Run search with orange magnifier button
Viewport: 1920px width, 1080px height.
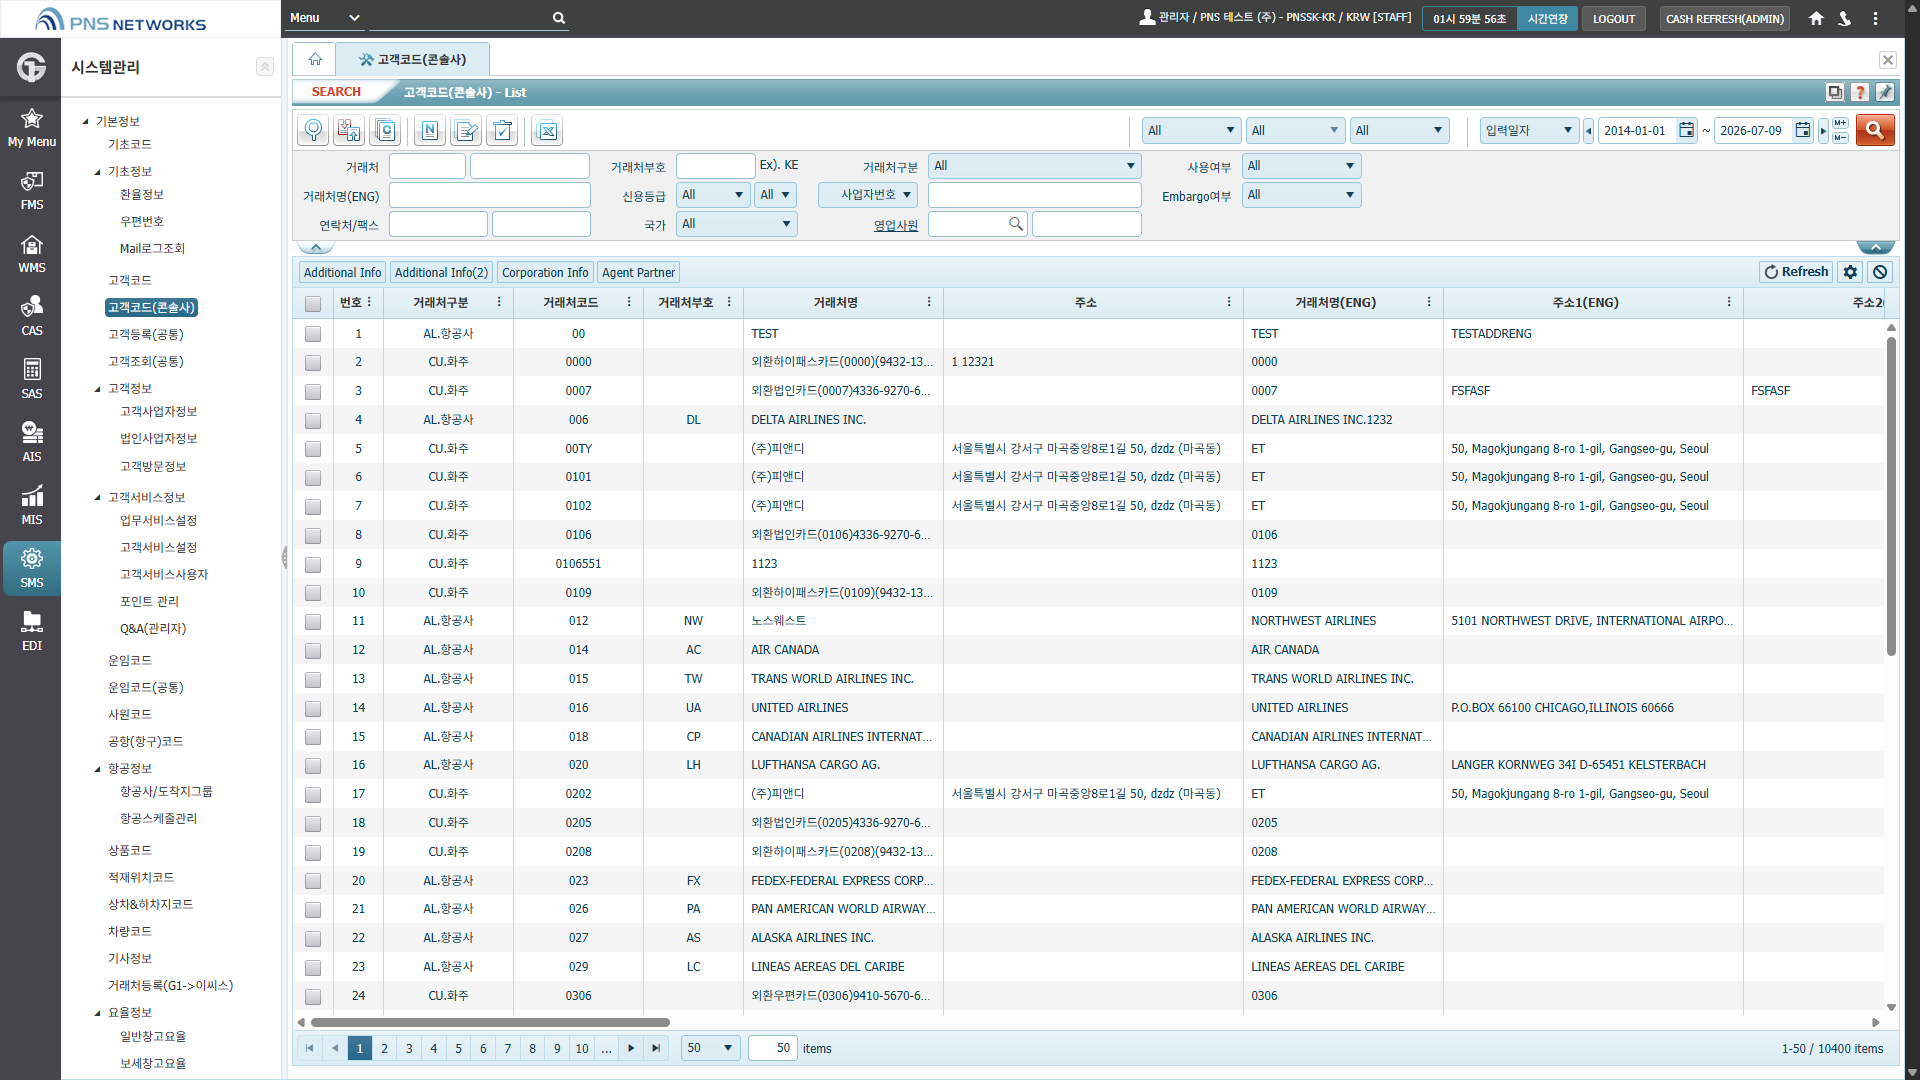click(x=1875, y=130)
